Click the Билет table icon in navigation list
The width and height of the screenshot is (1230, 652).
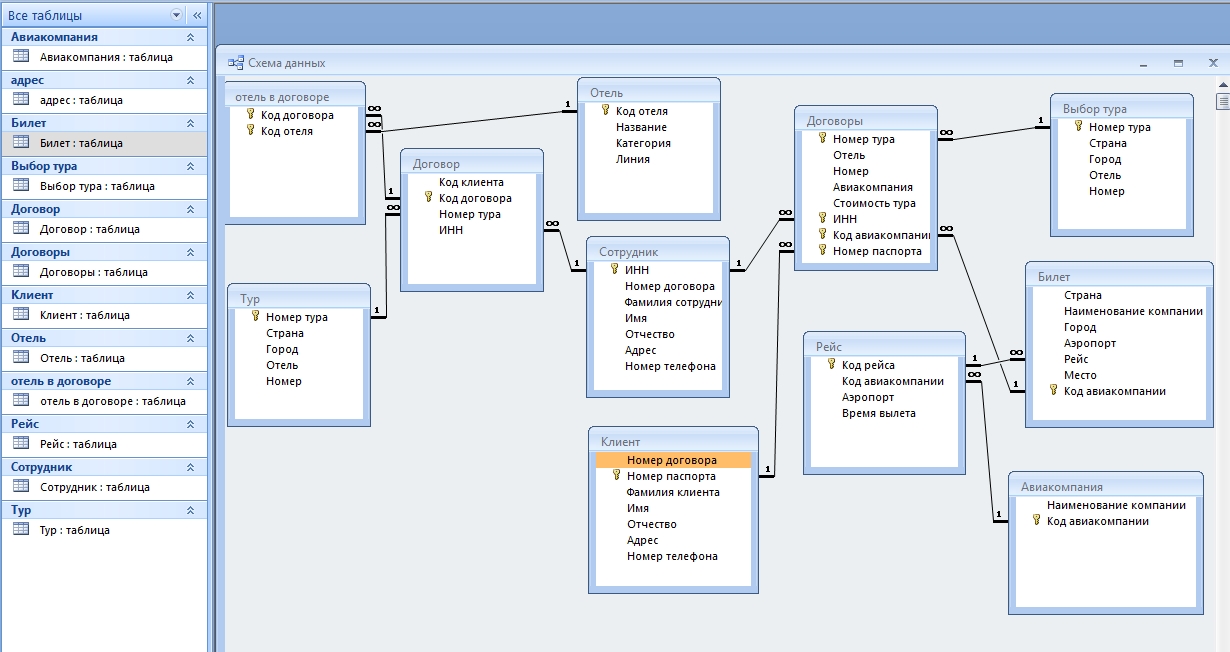click(21, 143)
